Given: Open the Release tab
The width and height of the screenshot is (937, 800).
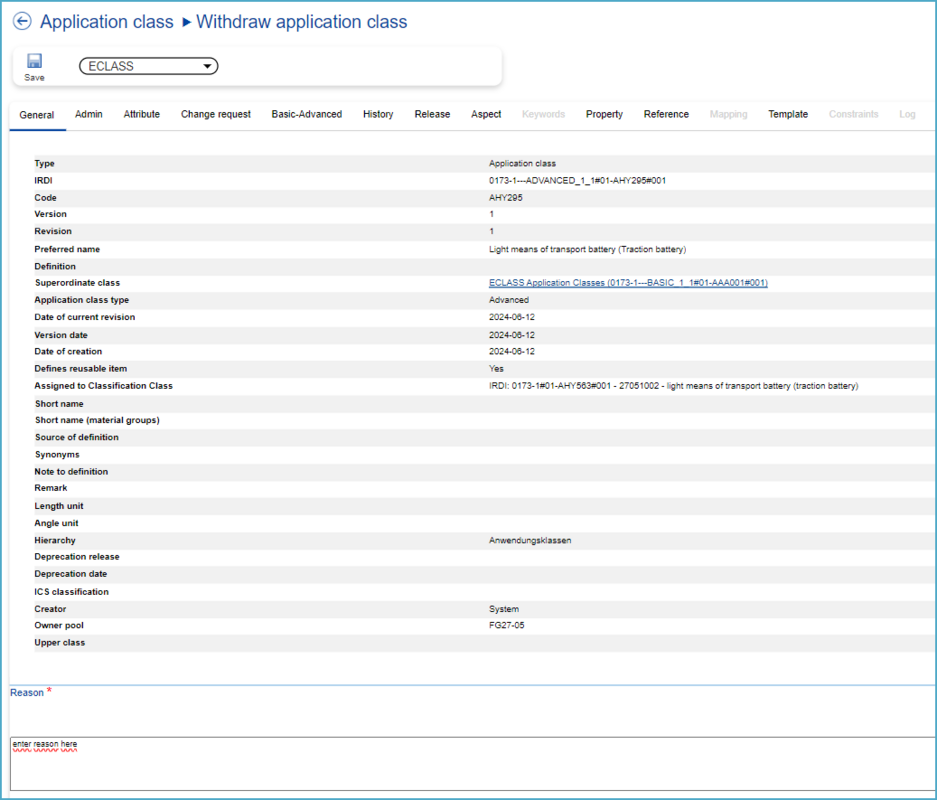Looking at the screenshot, I should tap(432, 115).
